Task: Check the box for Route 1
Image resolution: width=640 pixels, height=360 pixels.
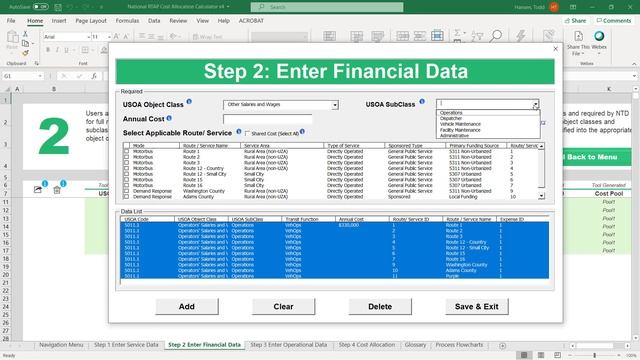Action: pos(126,151)
